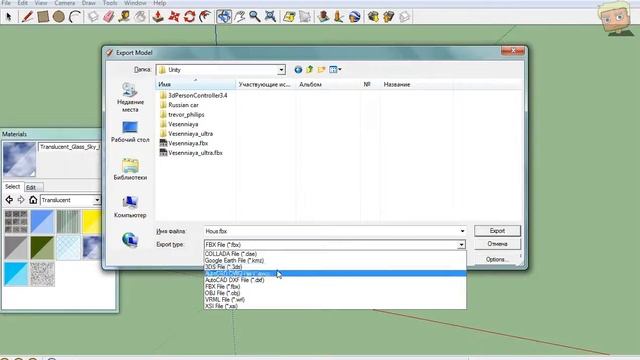Click Materials home icon

[x=33, y=200]
